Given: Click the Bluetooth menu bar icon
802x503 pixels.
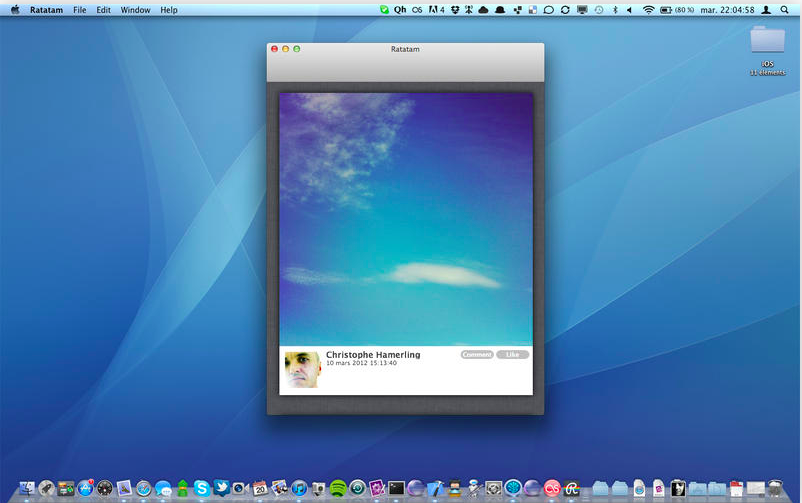Looking at the screenshot, I should 615,10.
